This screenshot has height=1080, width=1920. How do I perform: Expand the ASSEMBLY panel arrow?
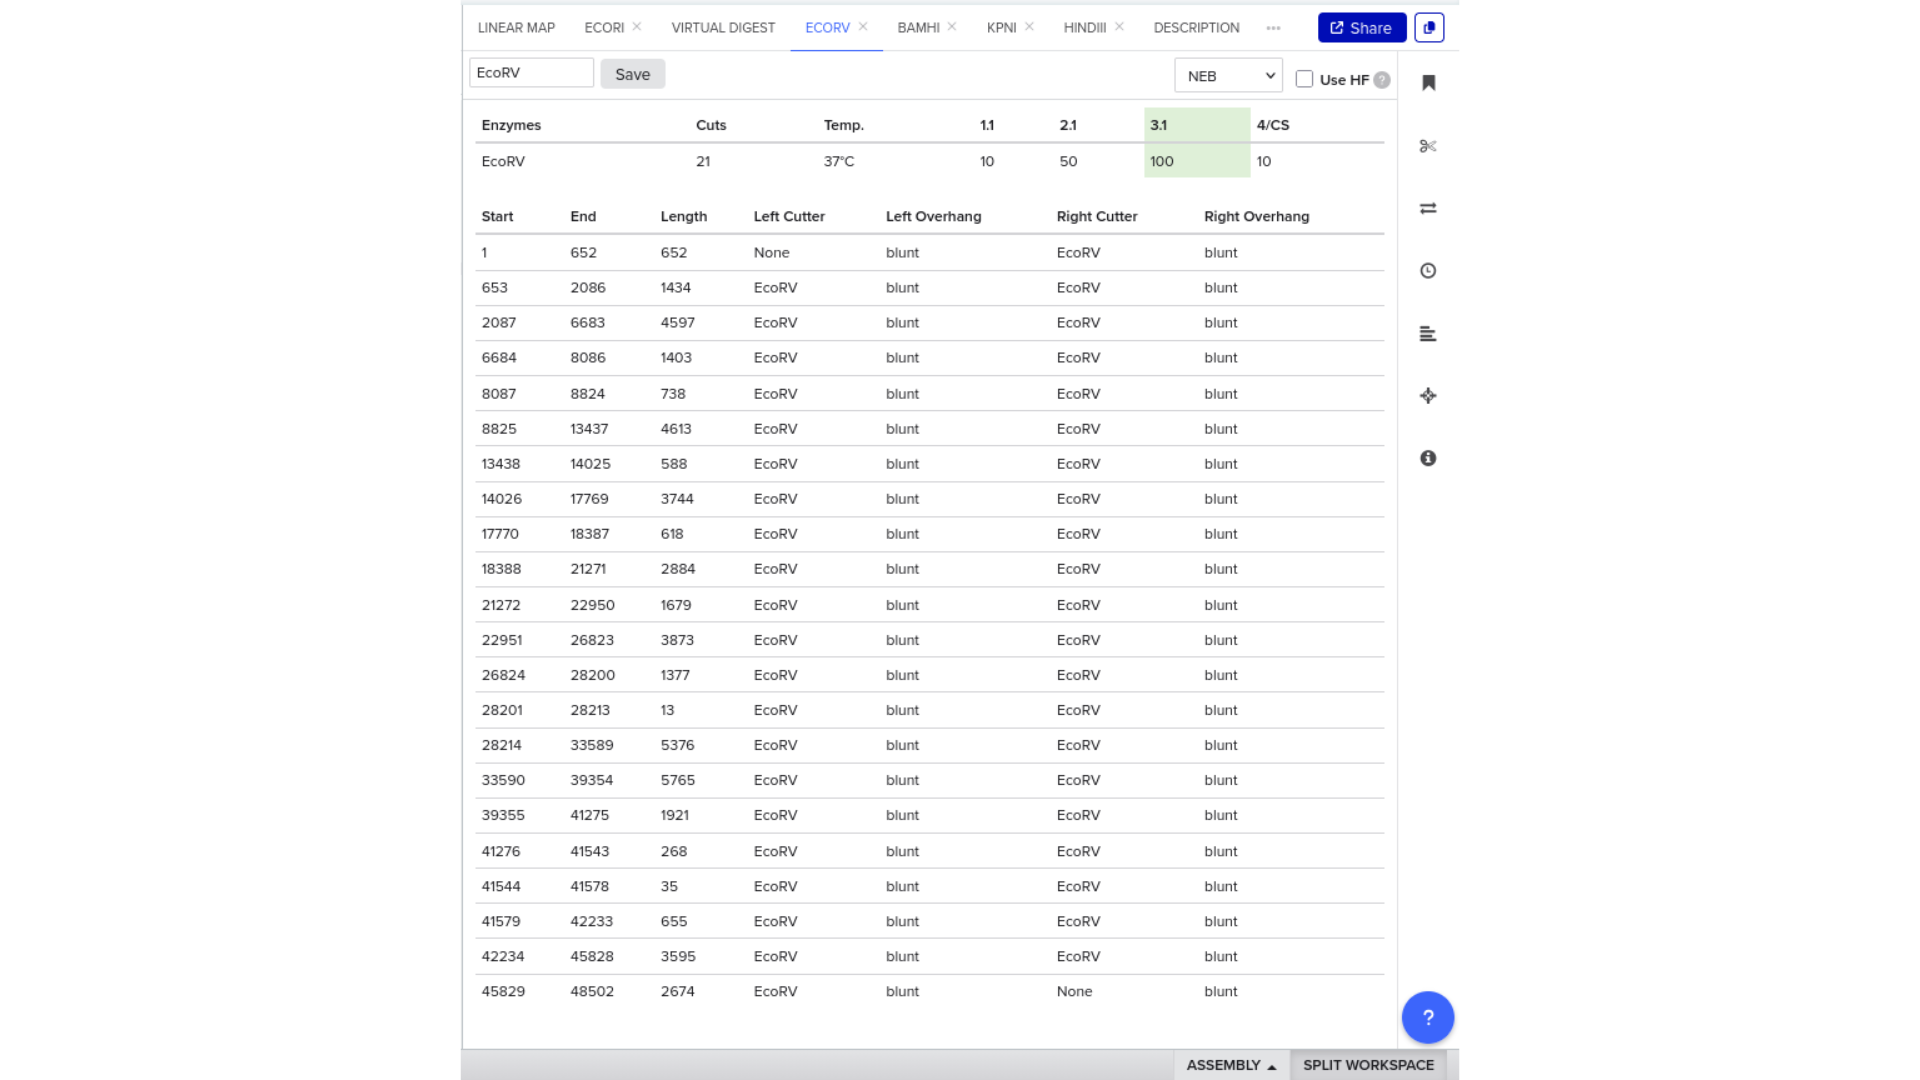(1272, 1066)
